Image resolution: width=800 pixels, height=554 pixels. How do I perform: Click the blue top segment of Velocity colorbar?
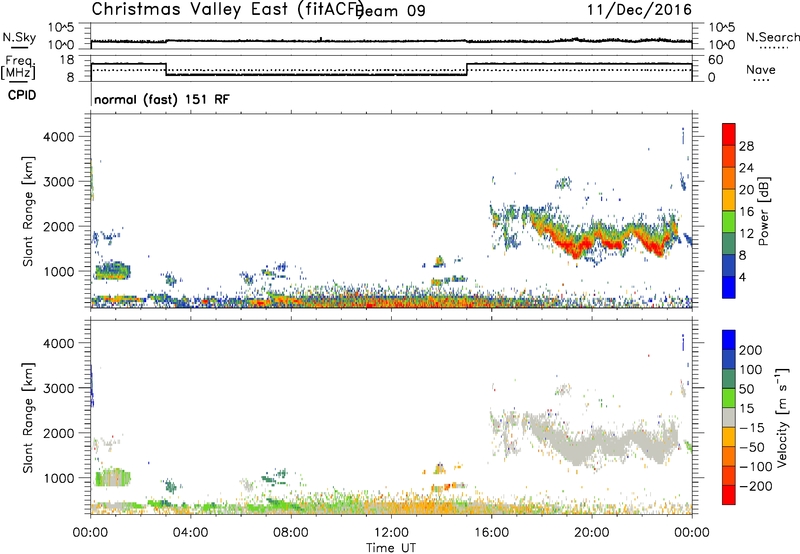point(729,340)
